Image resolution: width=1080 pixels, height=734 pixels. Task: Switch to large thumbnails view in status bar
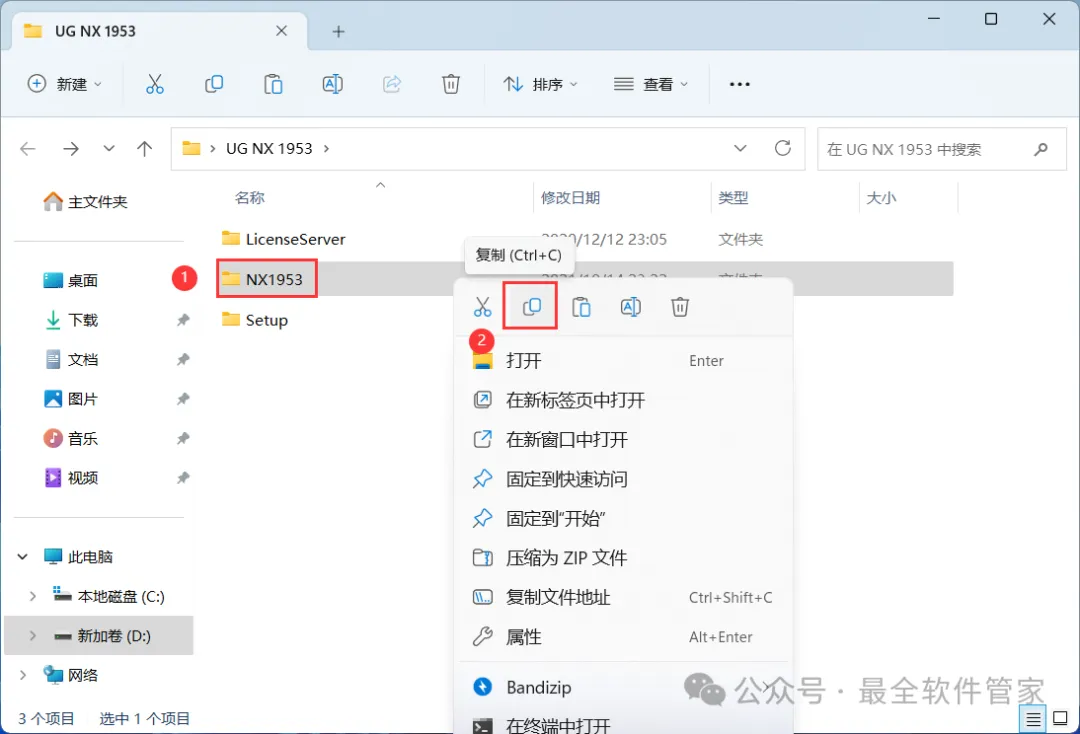click(x=1061, y=719)
